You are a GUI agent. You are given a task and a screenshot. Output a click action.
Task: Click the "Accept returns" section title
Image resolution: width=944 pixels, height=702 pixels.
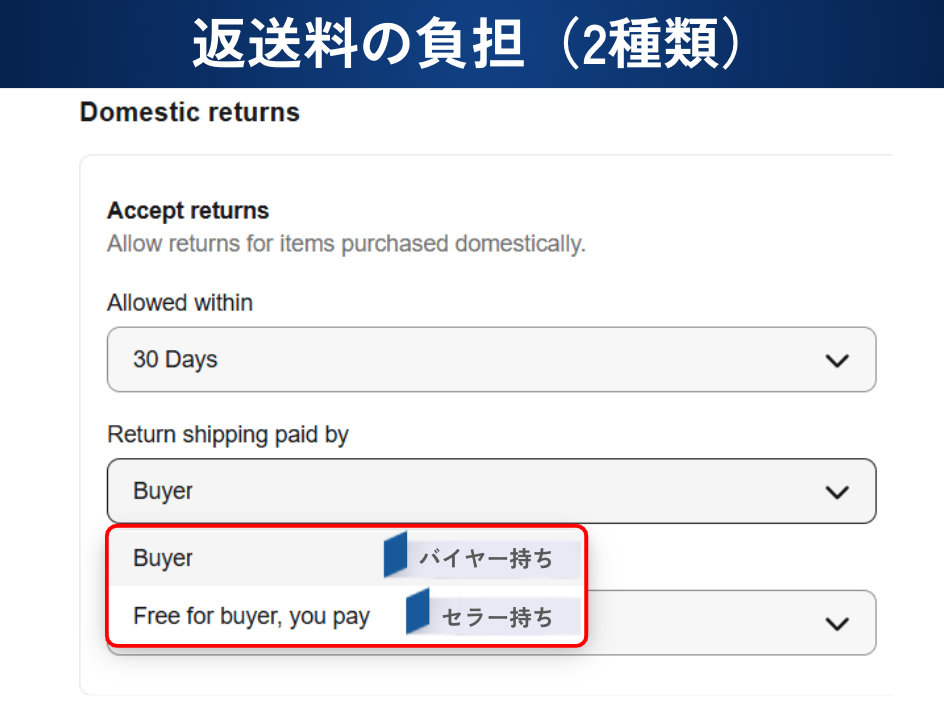188,211
